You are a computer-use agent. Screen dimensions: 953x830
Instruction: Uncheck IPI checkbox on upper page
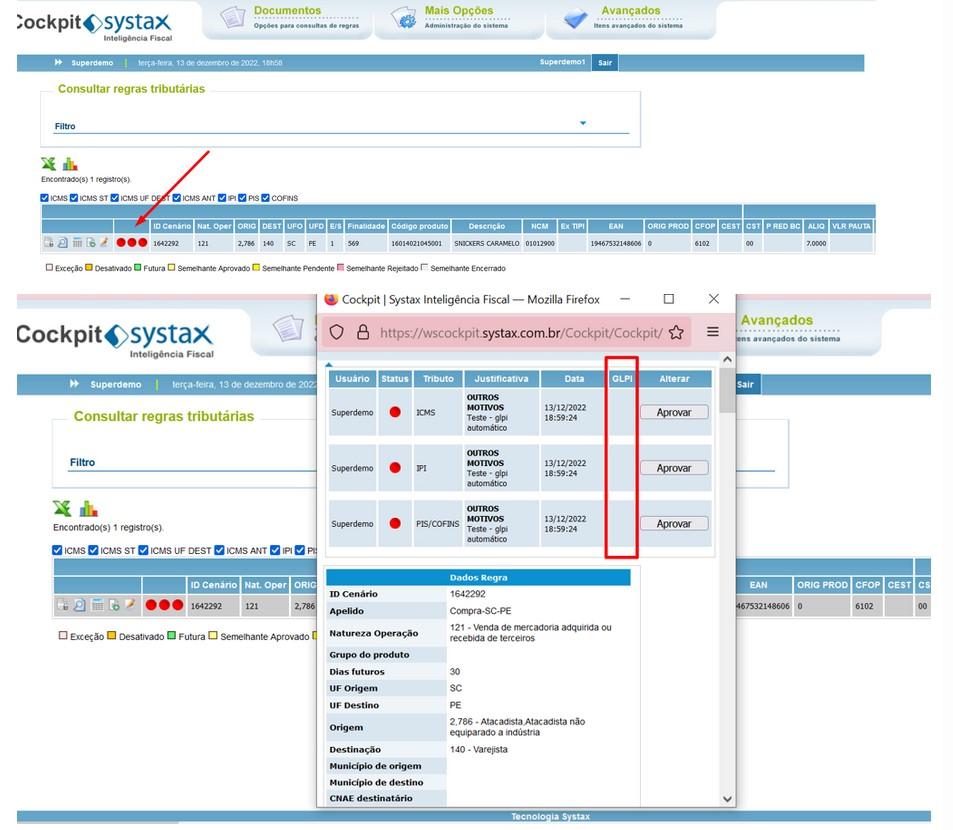(222, 198)
